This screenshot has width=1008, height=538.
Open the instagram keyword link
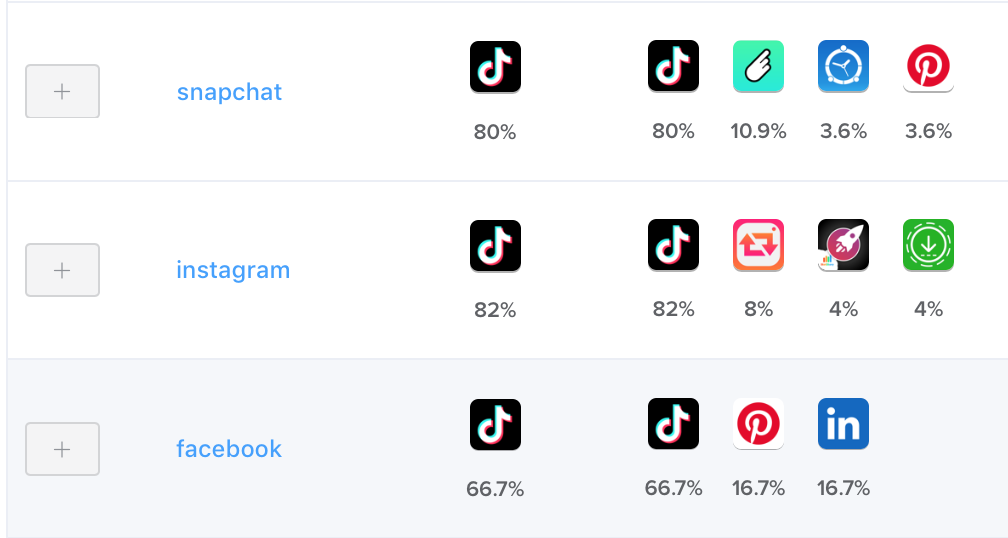coord(233,270)
